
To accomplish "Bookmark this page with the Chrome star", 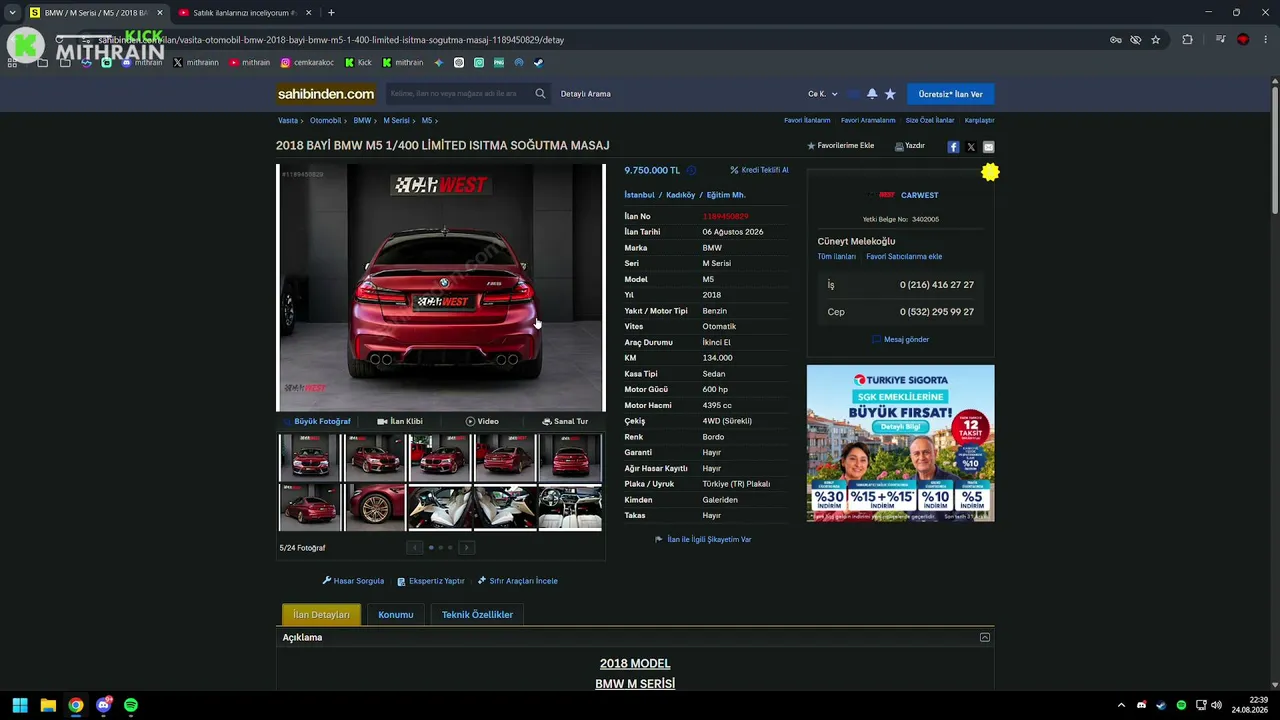I will tap(1156, 40).
